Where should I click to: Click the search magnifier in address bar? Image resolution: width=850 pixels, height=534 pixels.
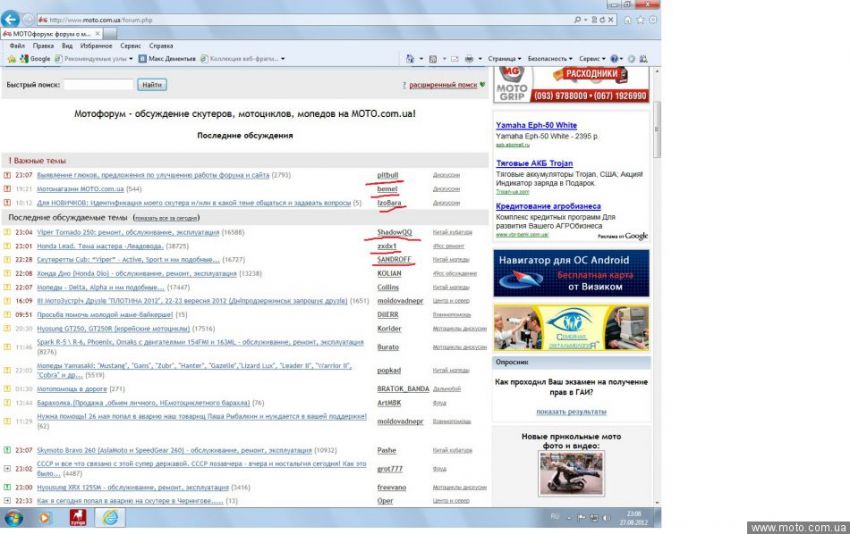pos(577,20)
